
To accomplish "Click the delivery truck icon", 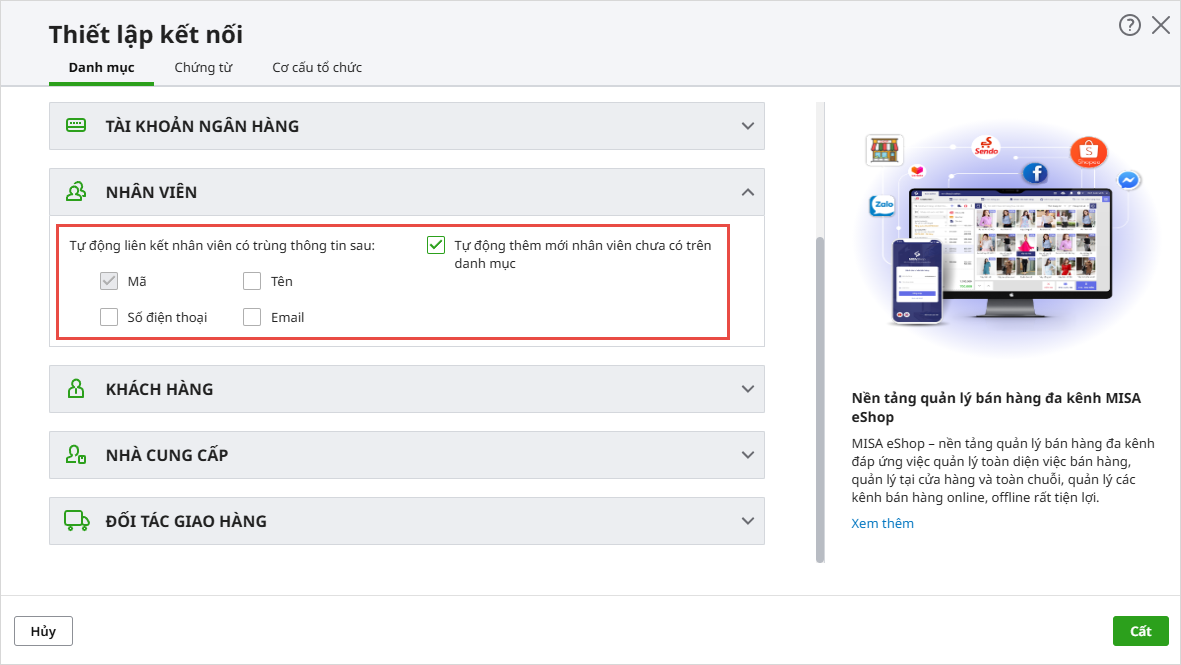I will click(x=76, y=521).
